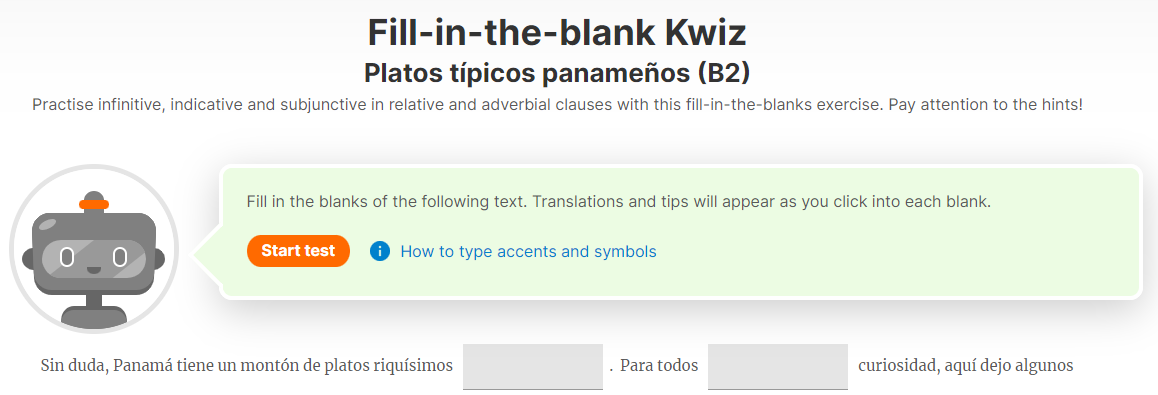Click the orange Start test button
This screenshot has height=395, width=1158.
point(298,251)
